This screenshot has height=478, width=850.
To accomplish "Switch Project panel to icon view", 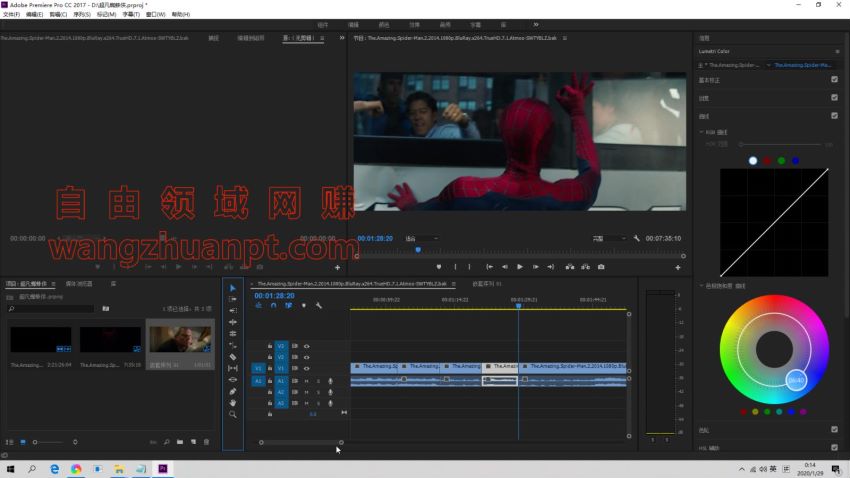I will [23, 442].
